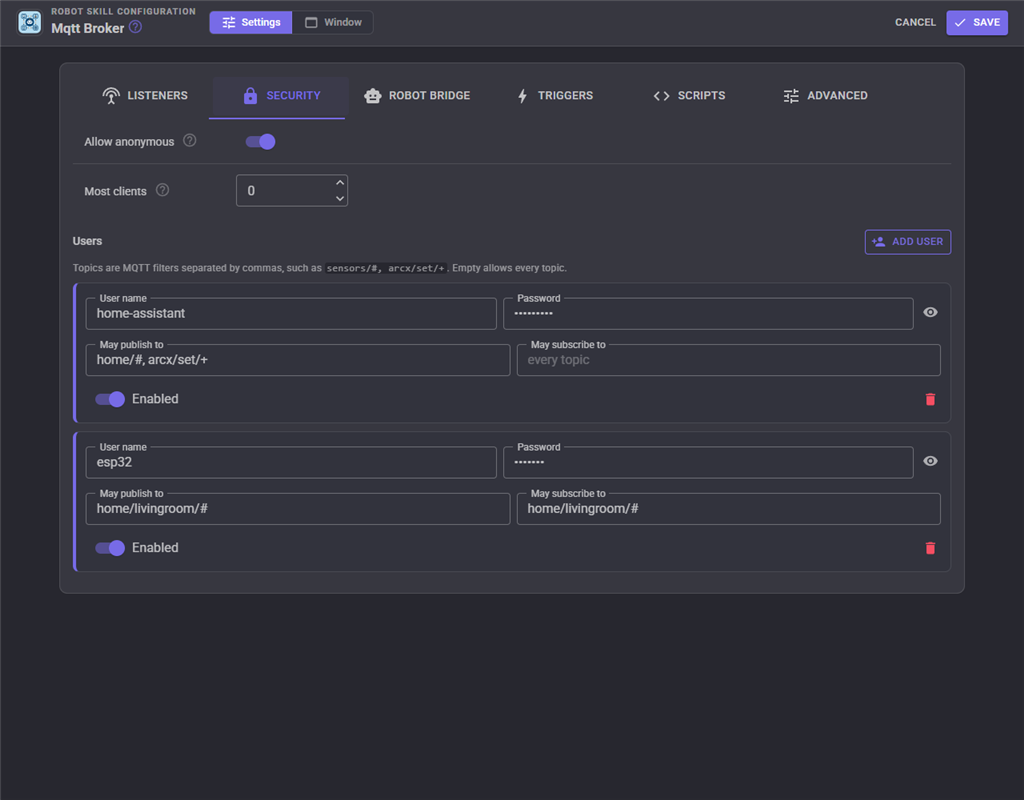Edit the home-assistant User name field

(291, 313)
